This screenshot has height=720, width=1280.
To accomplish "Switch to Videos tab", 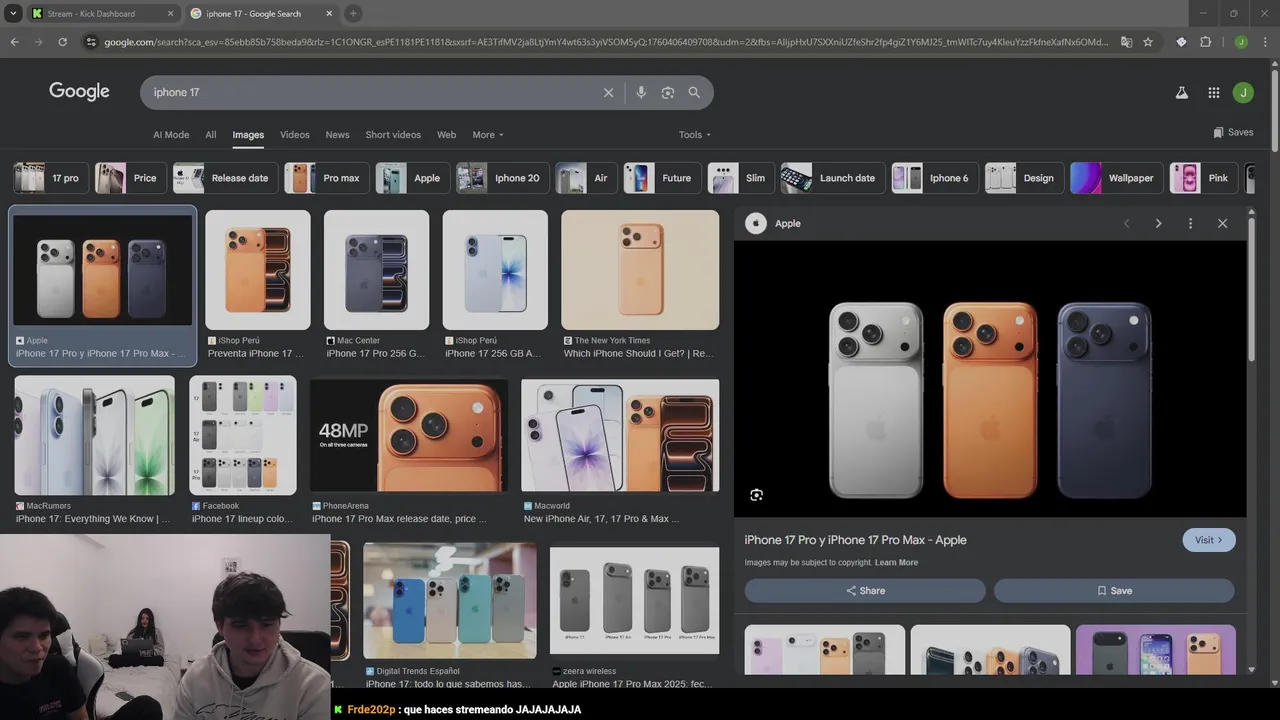I will pyautogui.click(x=295, y=135).
